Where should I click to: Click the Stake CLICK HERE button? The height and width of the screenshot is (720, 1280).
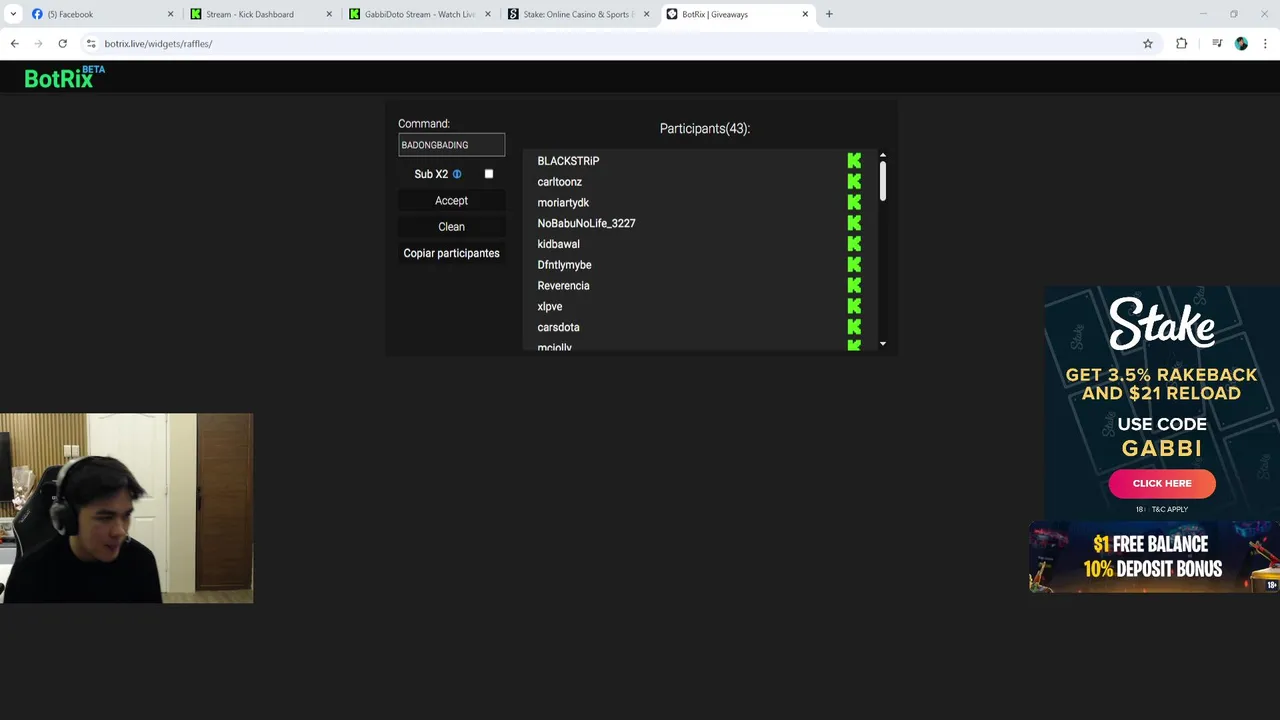tap(1162, 483)
